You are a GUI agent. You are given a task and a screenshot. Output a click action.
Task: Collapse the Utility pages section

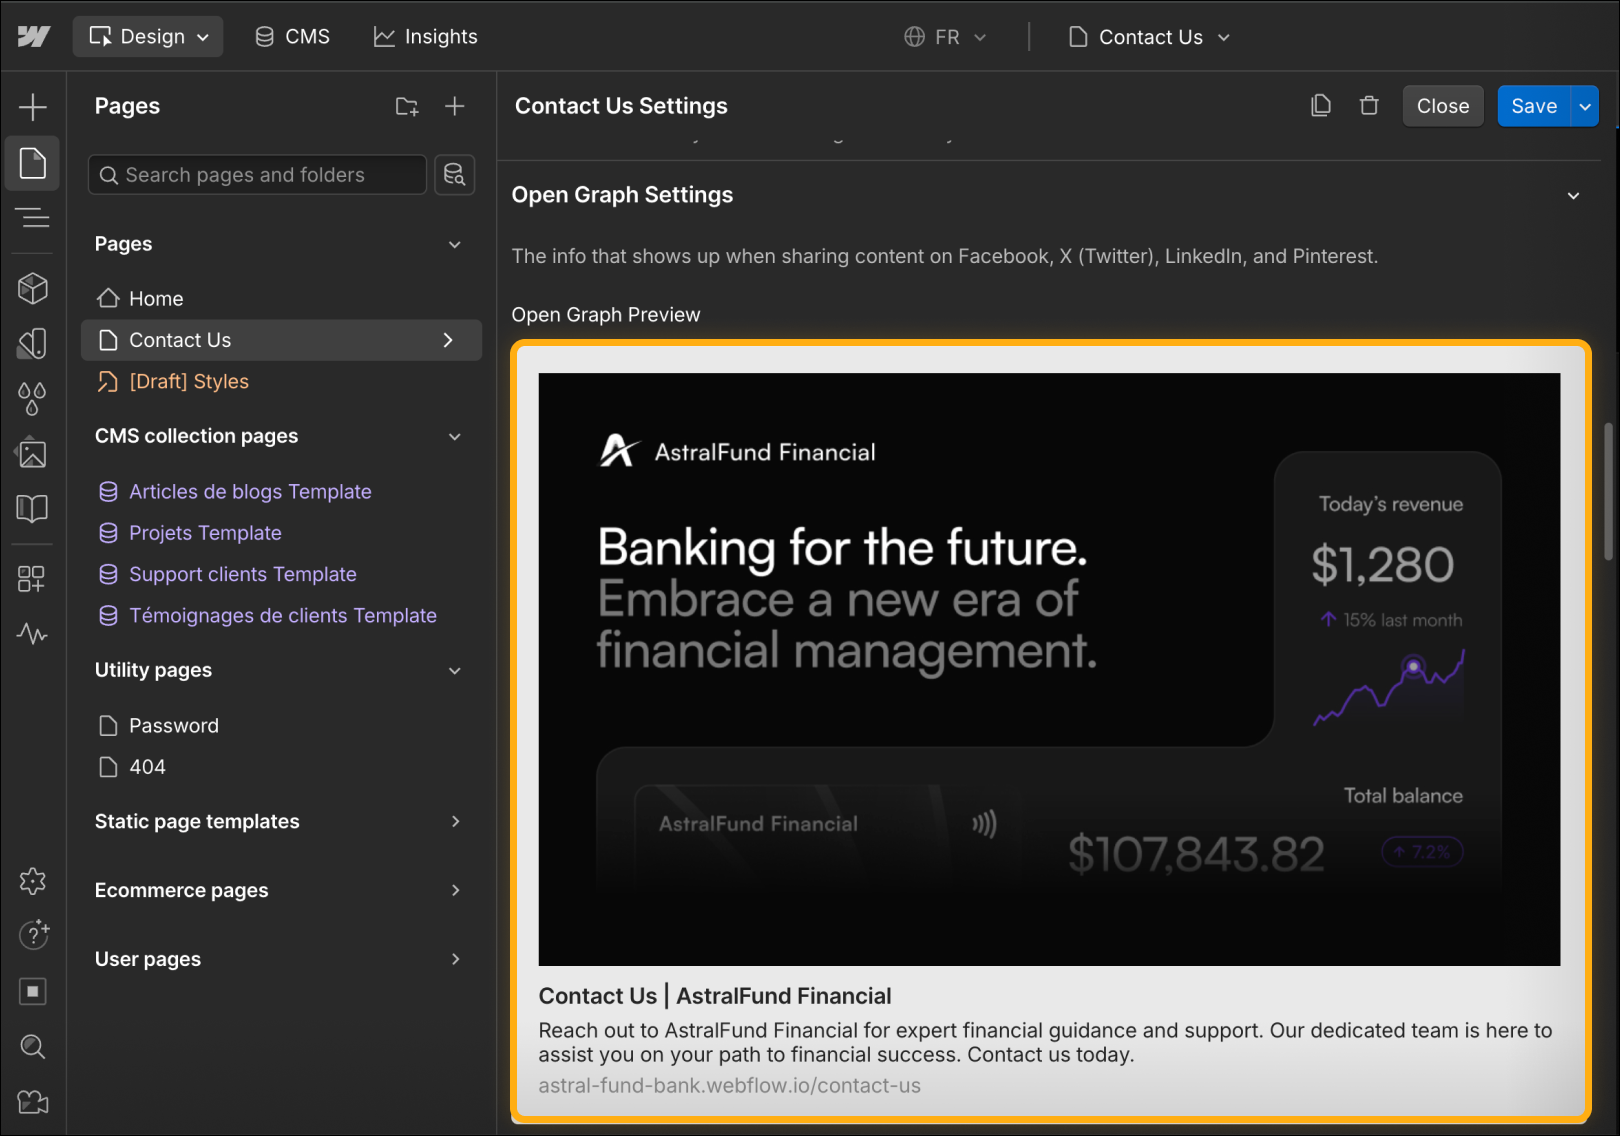pos(455,671)
